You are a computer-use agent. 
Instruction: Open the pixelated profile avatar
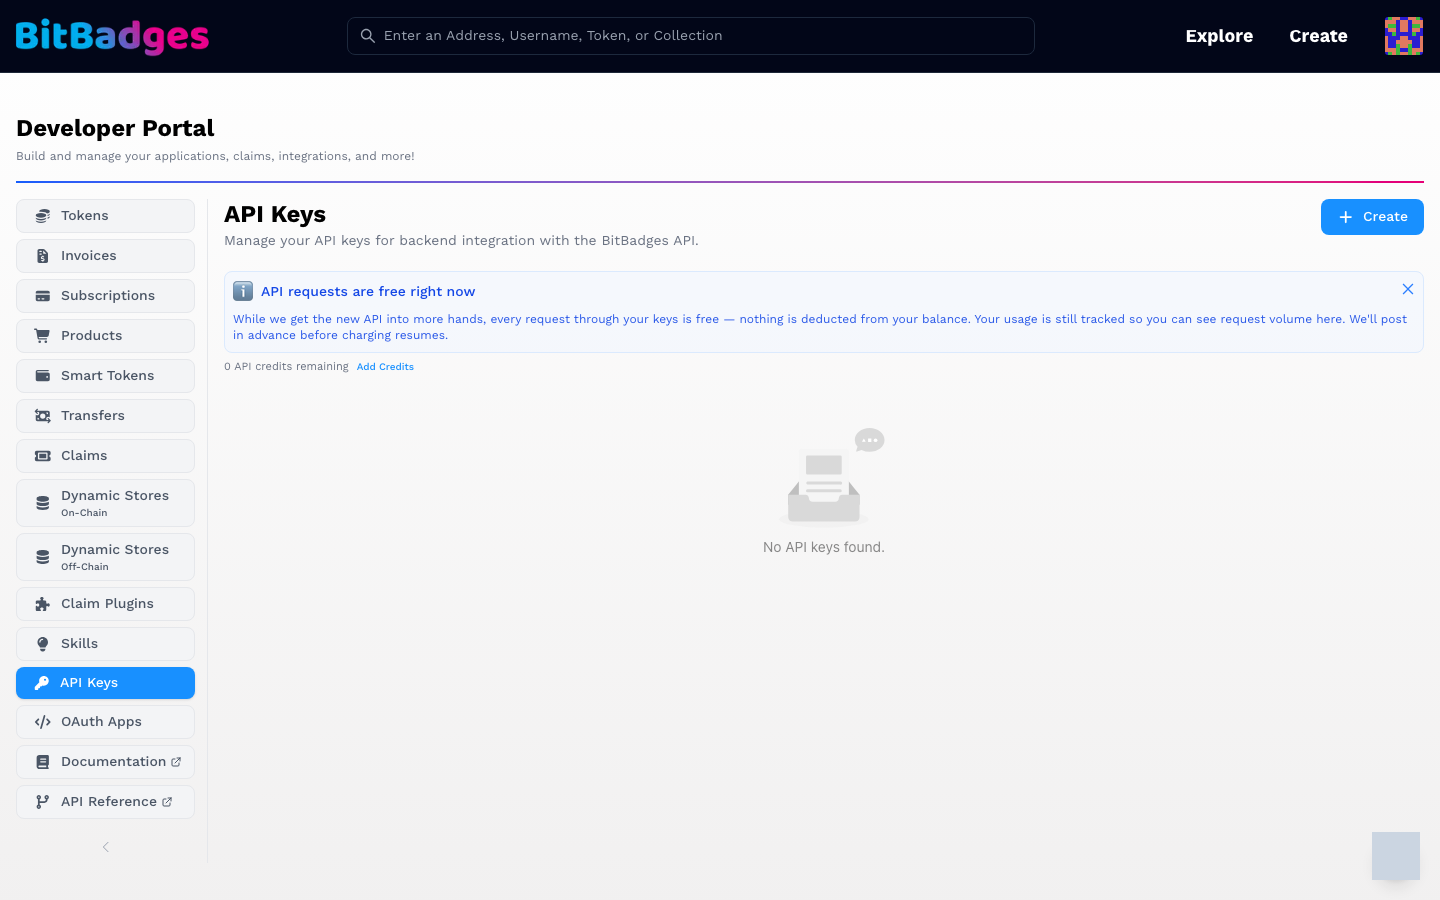pos(1404,36)
